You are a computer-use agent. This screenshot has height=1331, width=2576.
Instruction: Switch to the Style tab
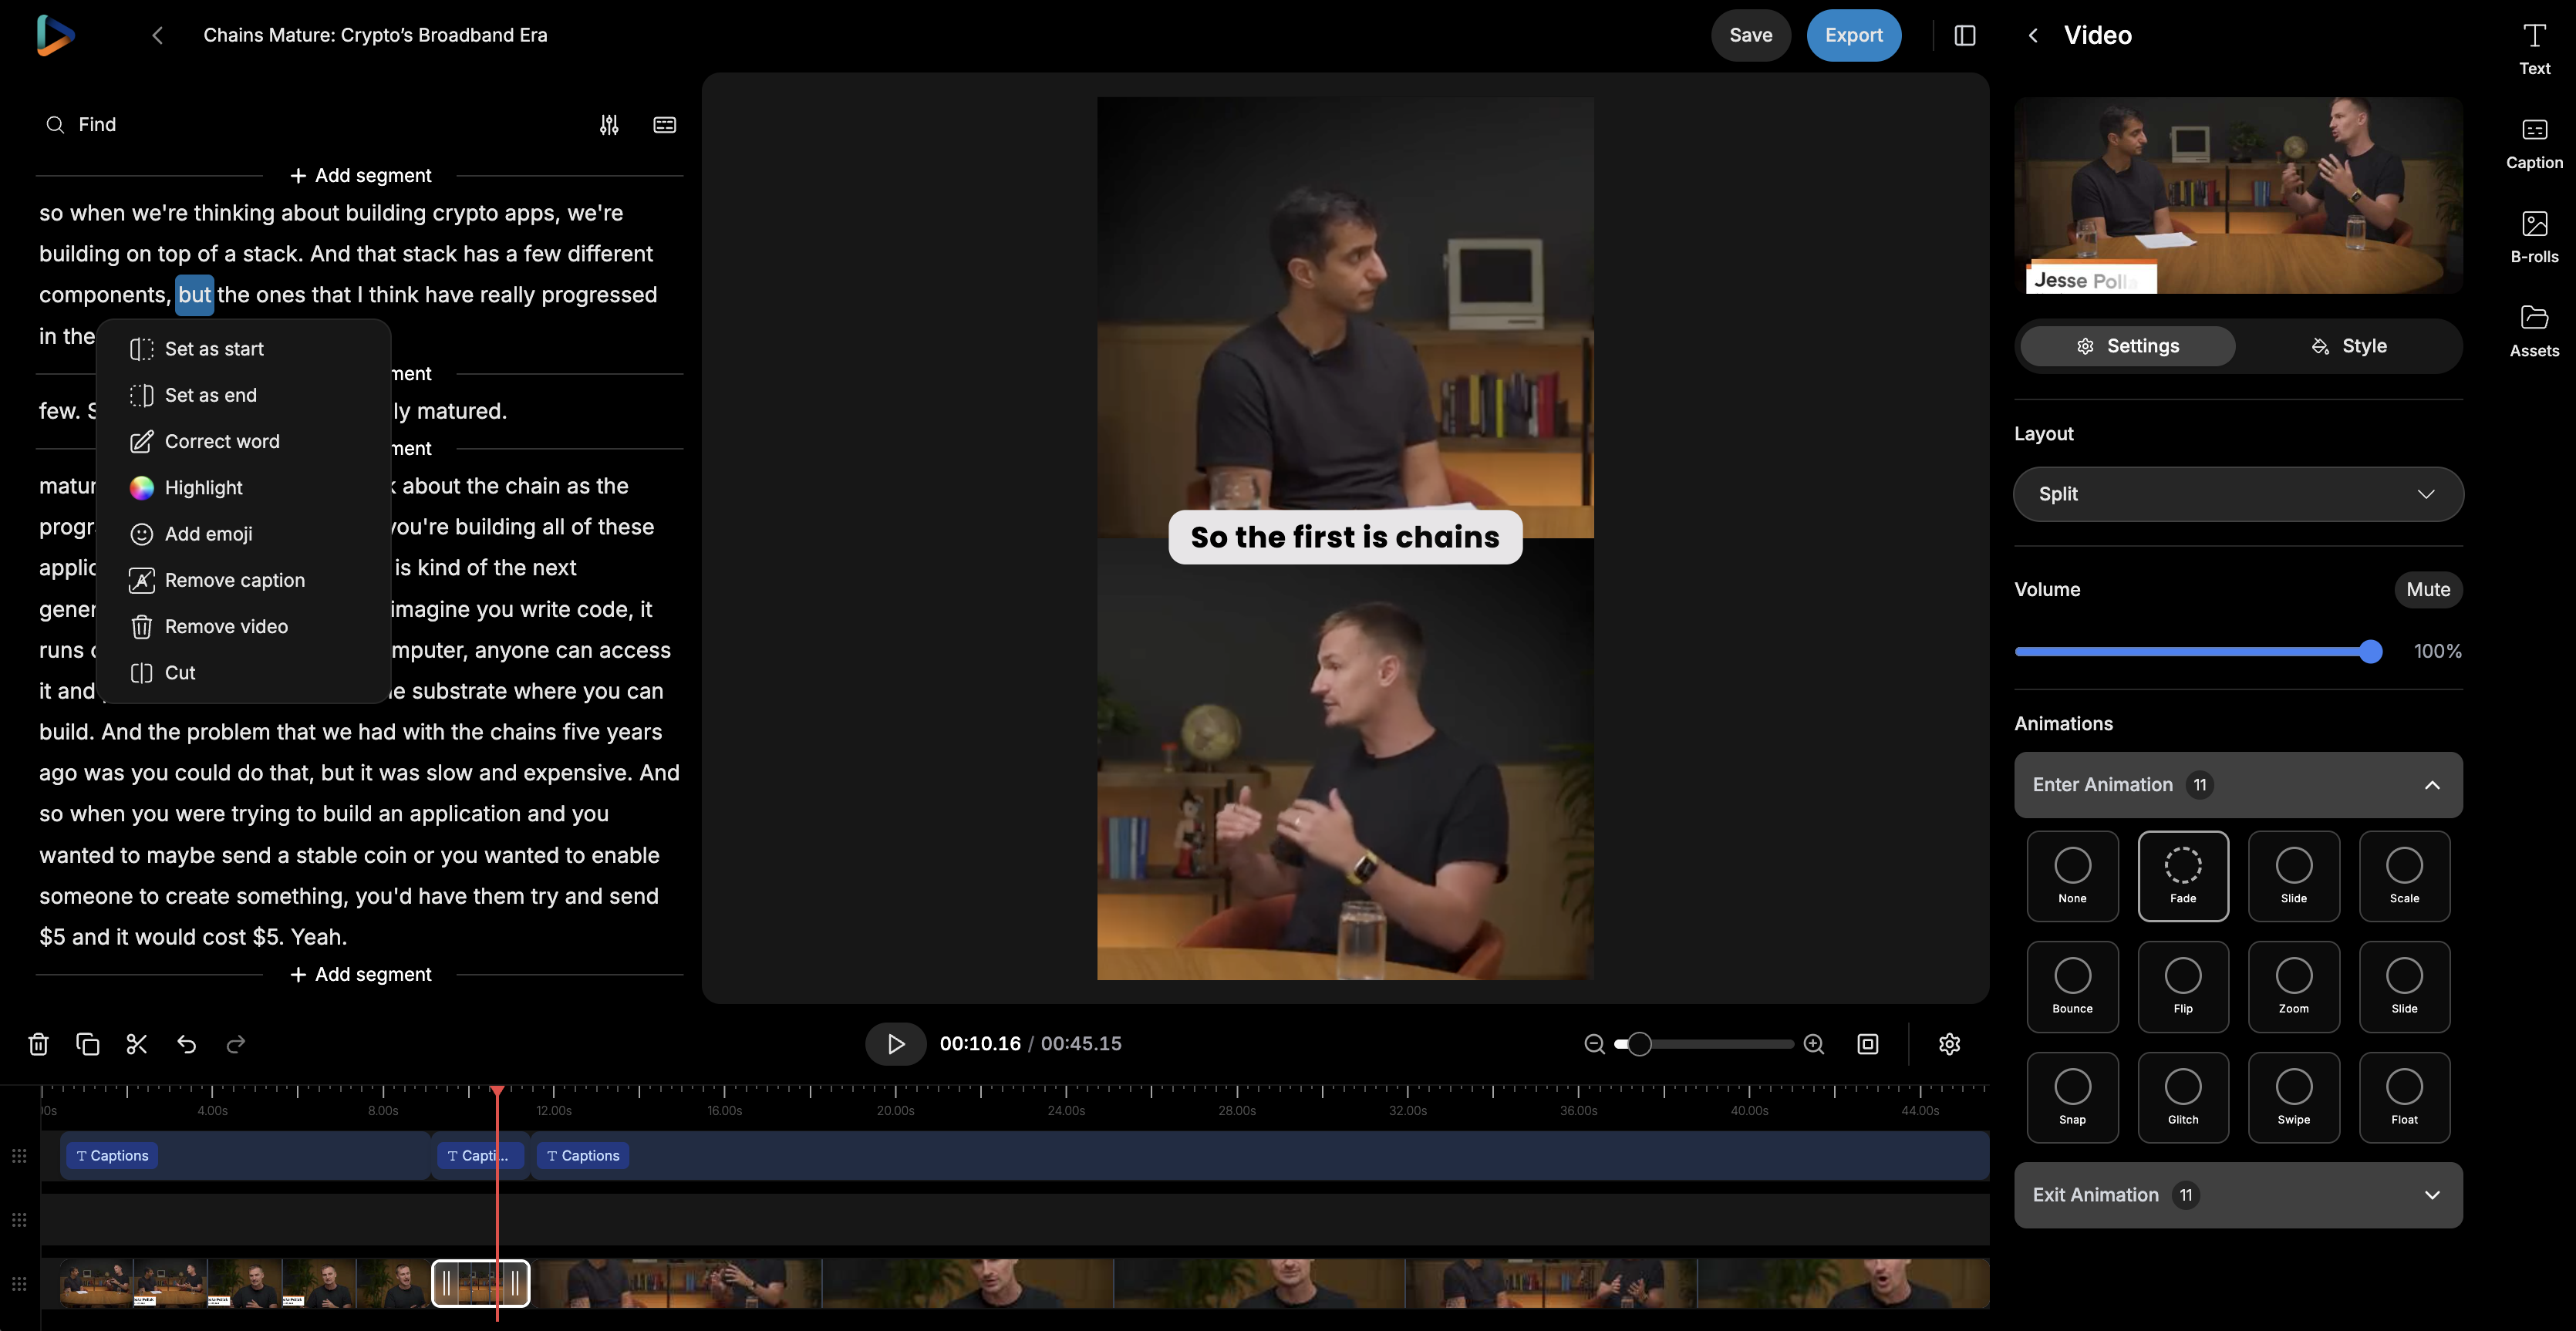tap(2364, 345)
